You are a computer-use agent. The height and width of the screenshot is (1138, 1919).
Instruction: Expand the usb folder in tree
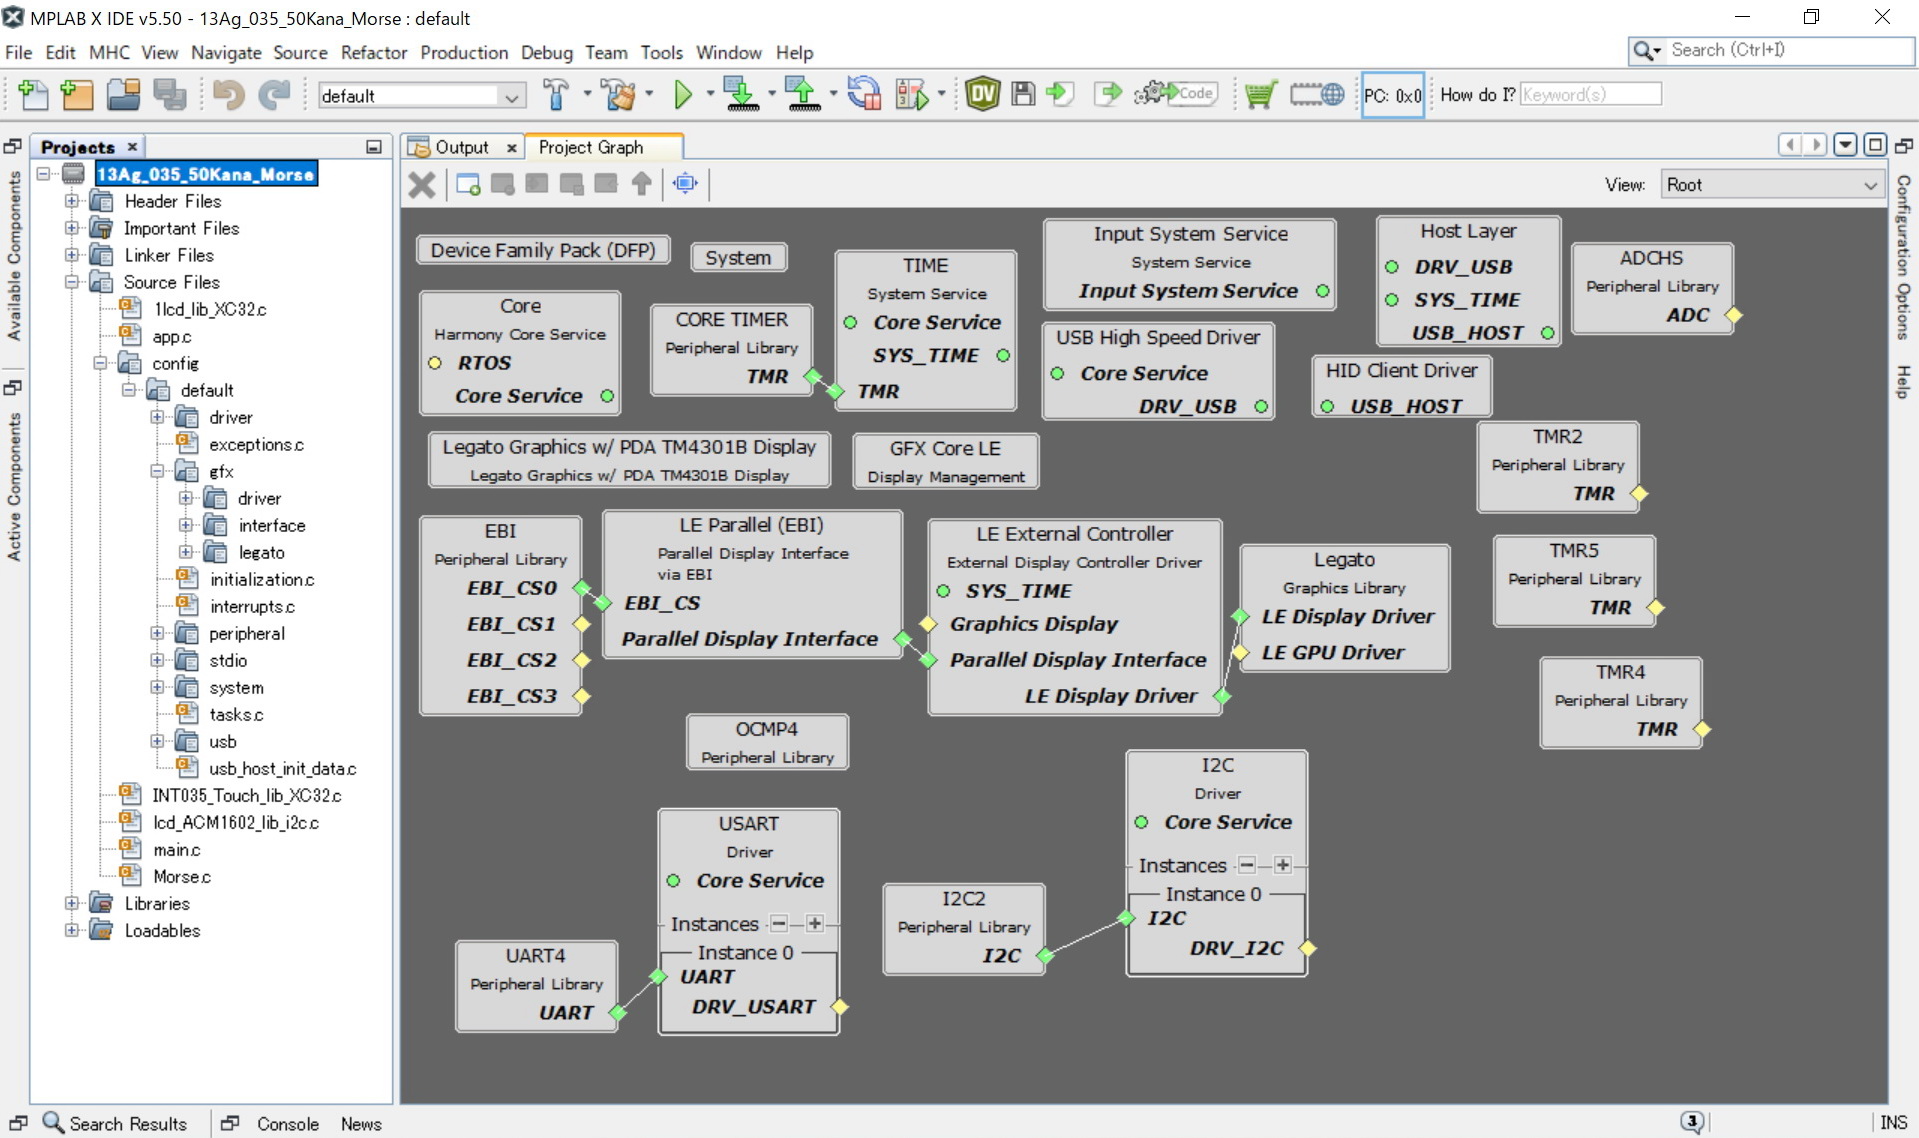(157, 741)
